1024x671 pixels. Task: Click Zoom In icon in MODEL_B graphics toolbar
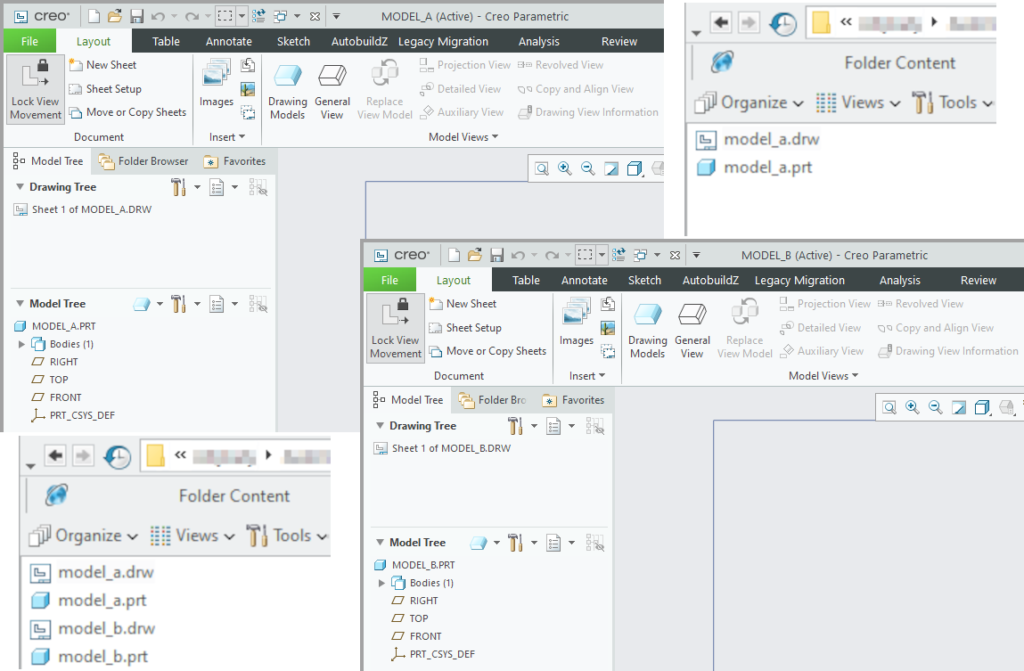coord(912,408)
